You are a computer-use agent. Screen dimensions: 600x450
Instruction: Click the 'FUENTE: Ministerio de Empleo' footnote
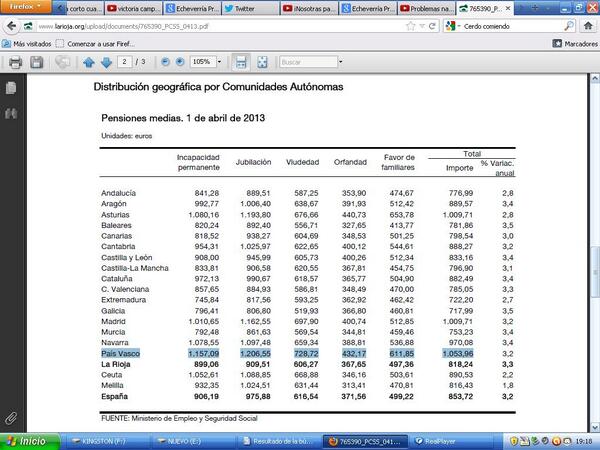(x=179, y=419)
